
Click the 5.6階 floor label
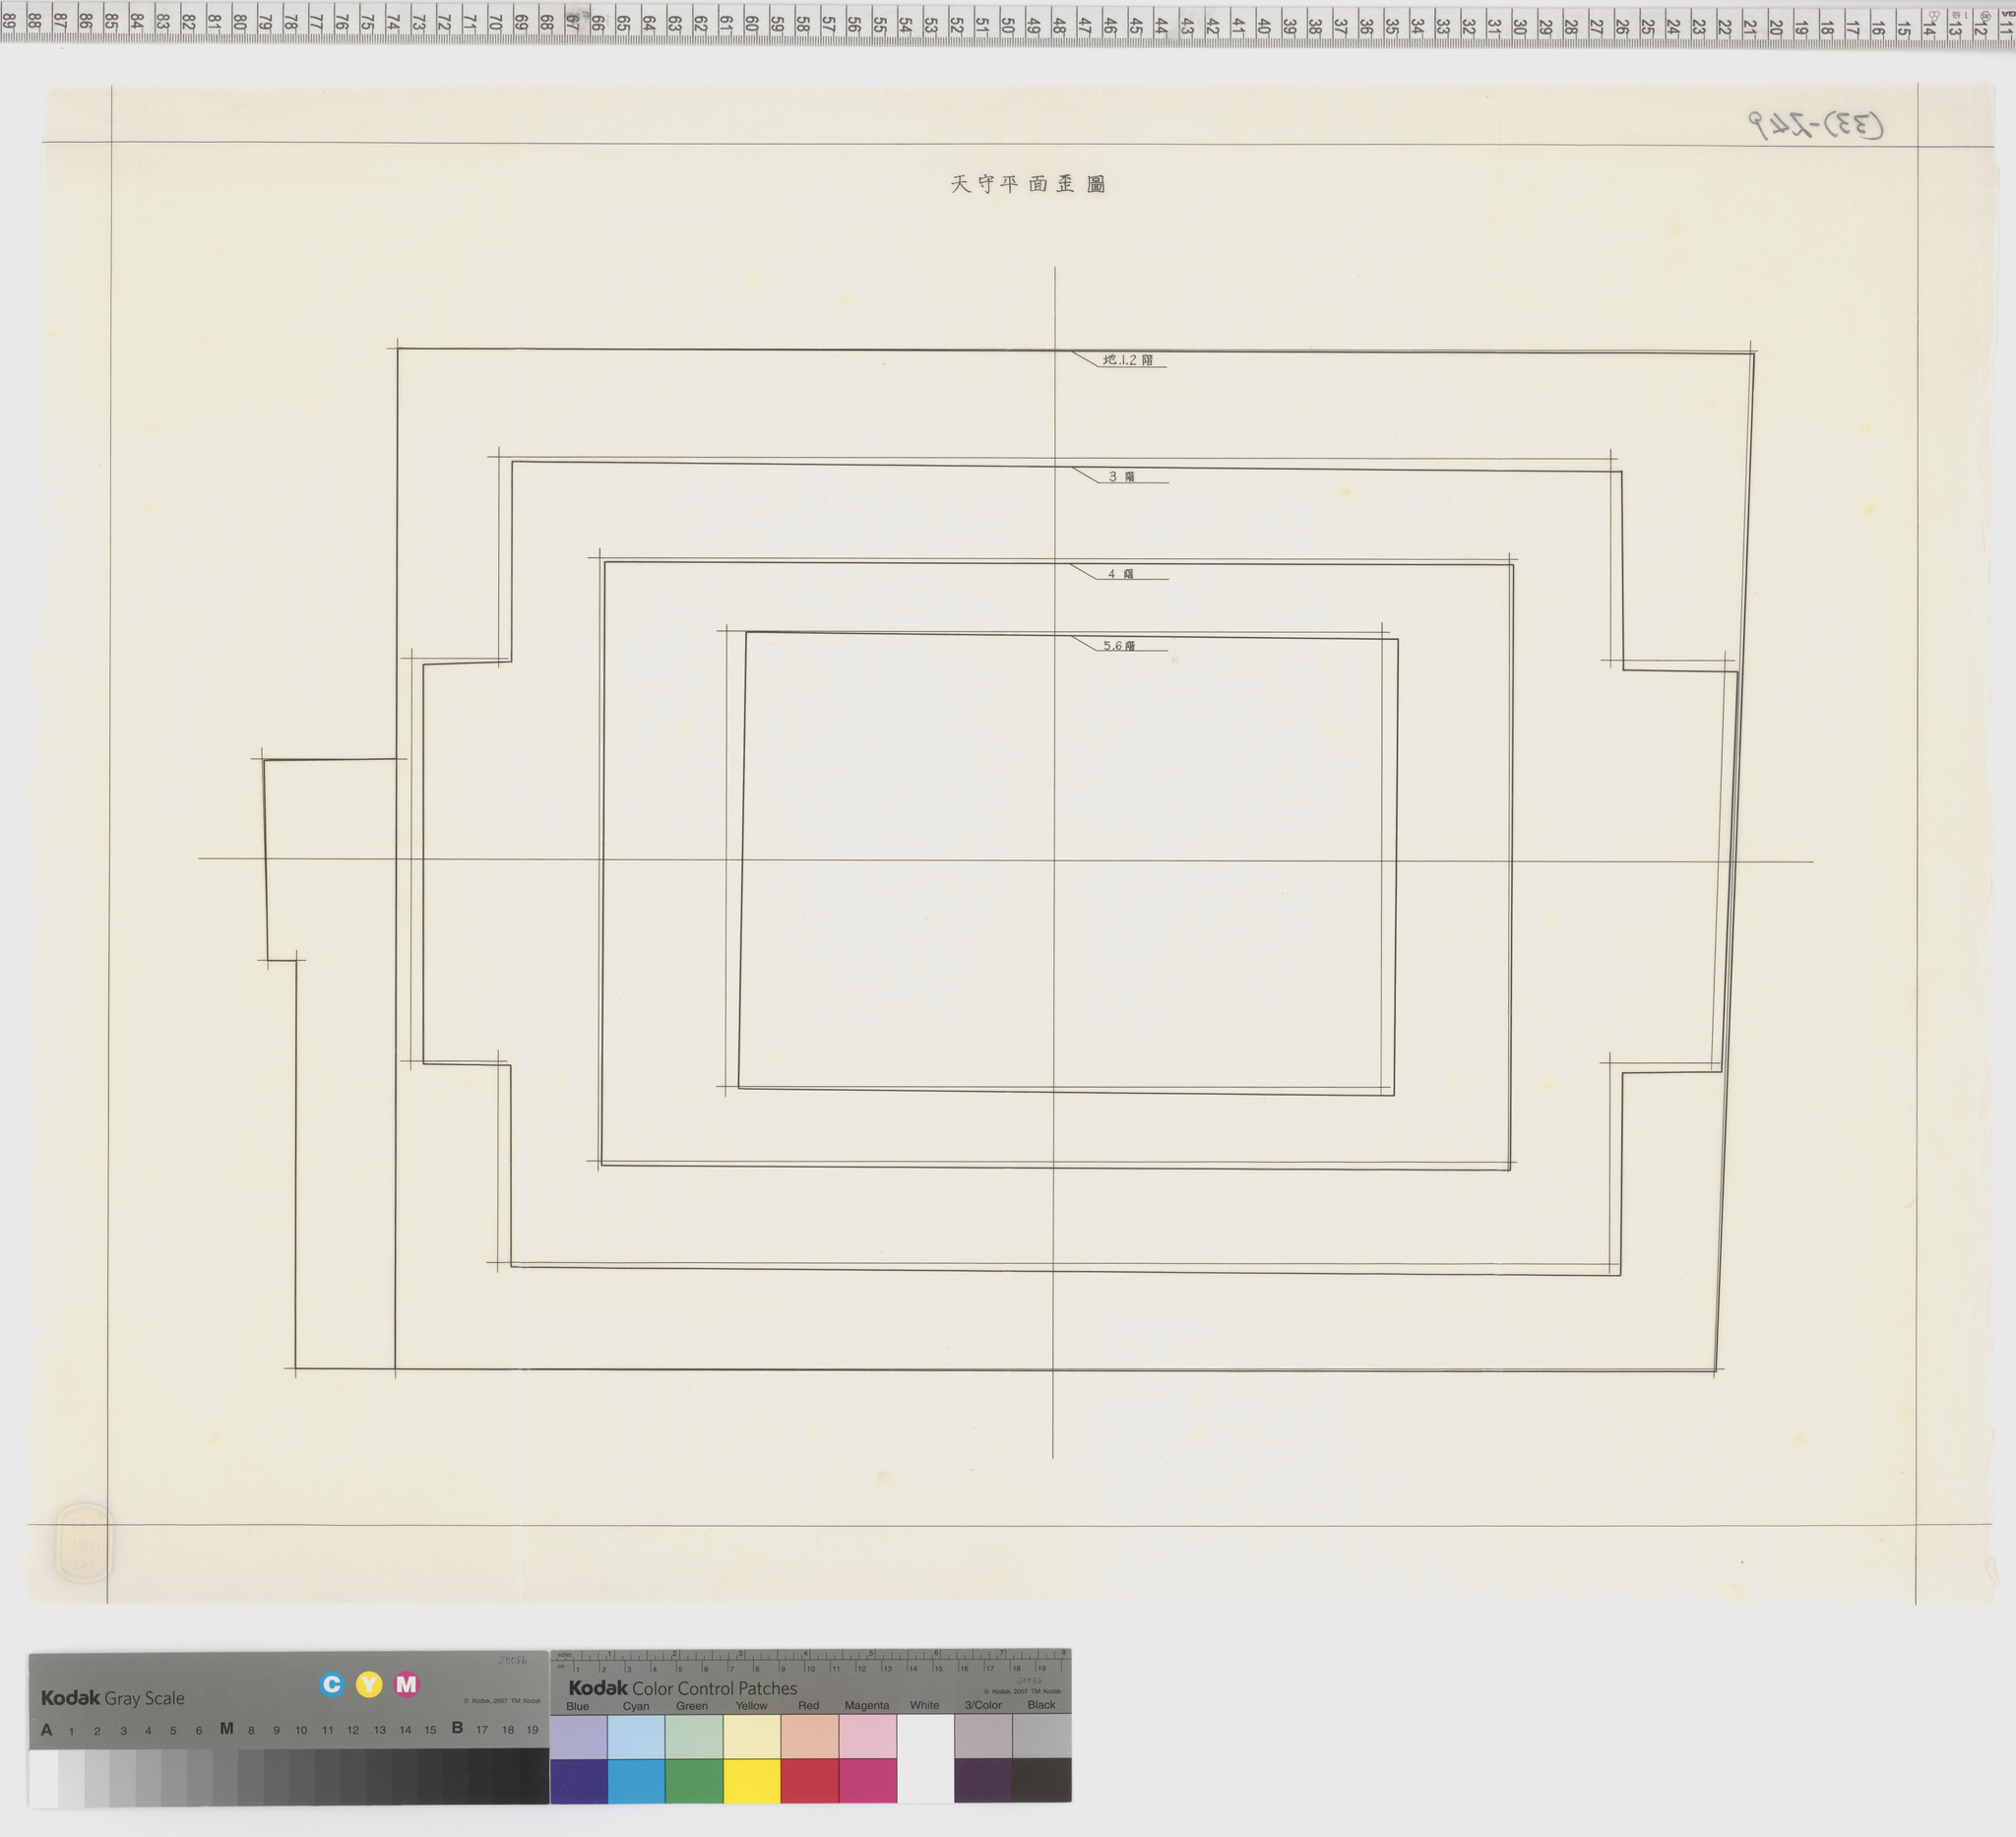tap(1119, 646)
